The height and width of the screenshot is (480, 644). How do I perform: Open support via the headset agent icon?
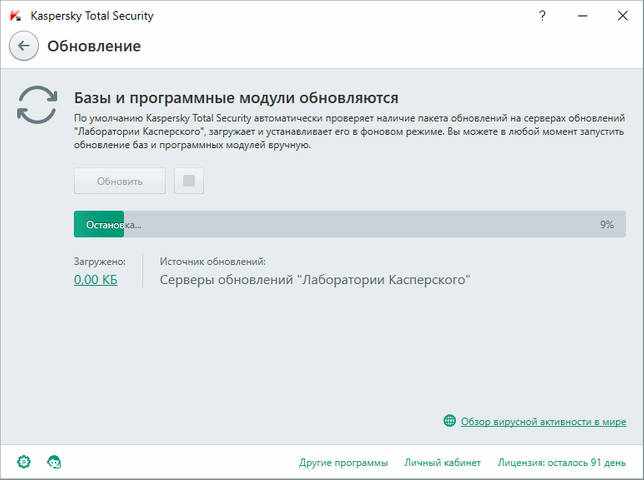pos(54,462)
